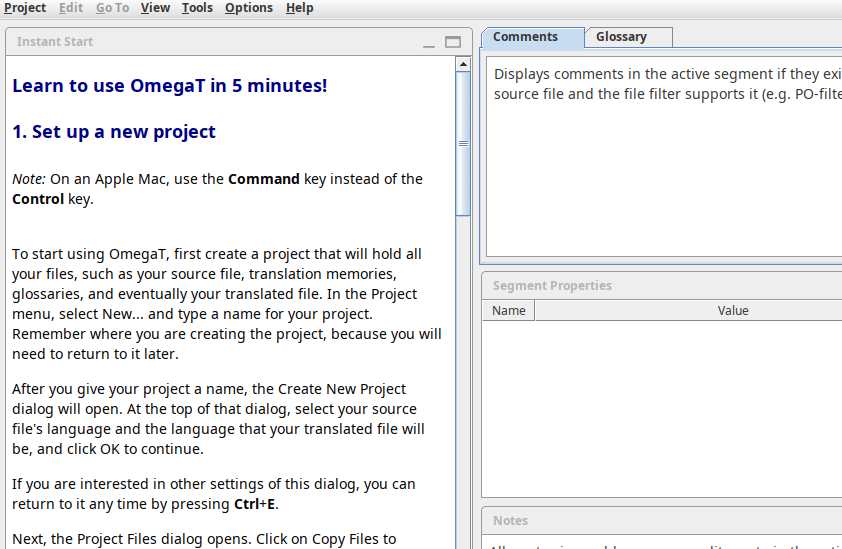Switch to the Glossary tab
Viewport: 842px width, 549px height.
pos(628,37)
